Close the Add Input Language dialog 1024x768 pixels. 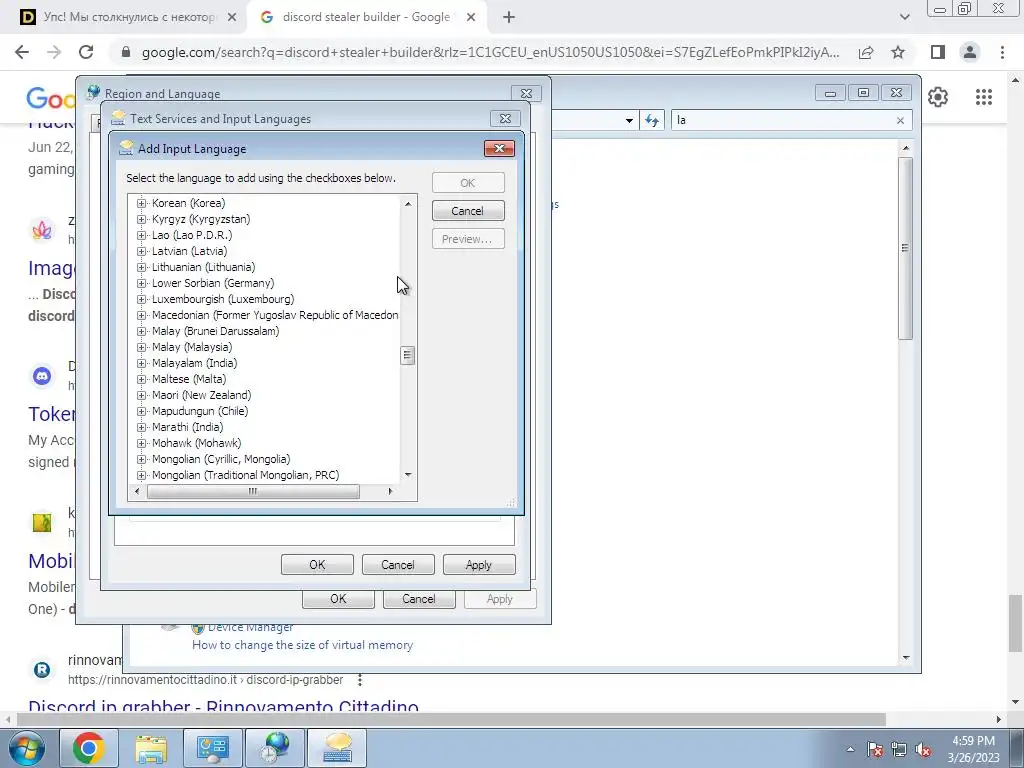point(499,148)
